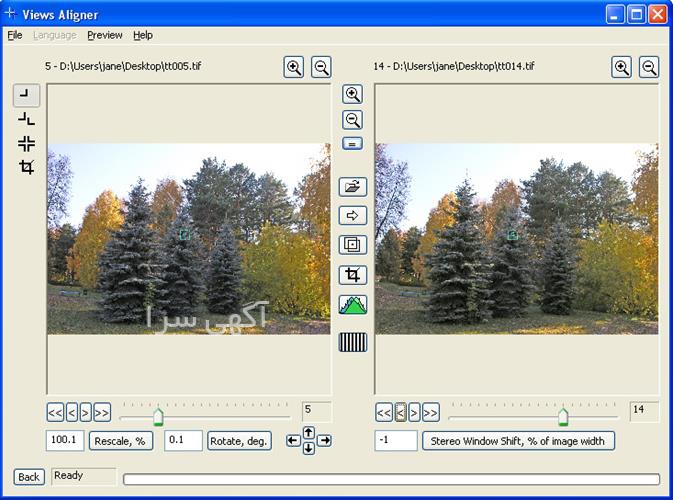This screenshot has height=500, width=673.
Task: Click the right arrow icon in center column
Action: click(353, 215)
